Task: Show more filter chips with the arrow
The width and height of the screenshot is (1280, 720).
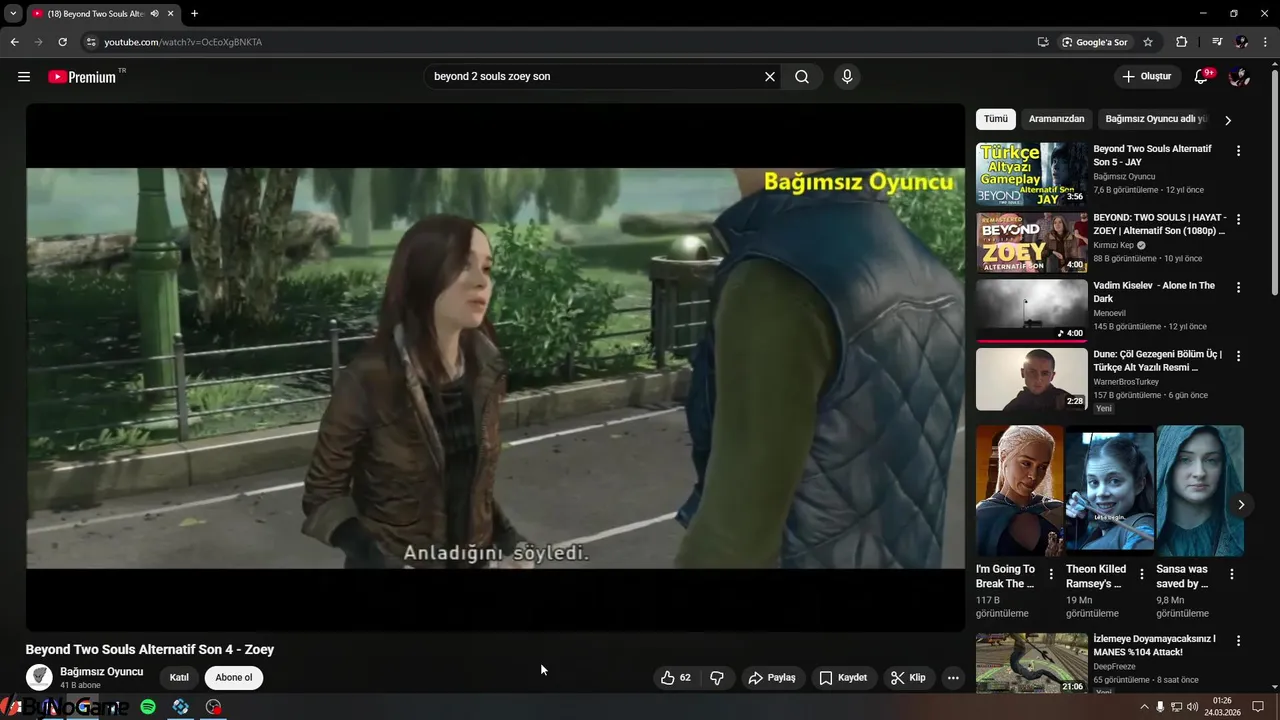Action: [1228, 120]
